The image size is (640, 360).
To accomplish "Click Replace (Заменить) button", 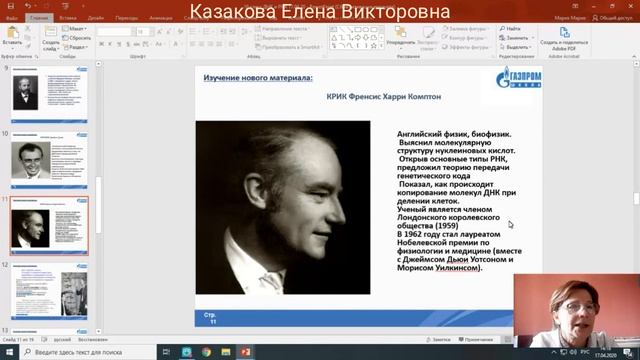I will 516,38.
